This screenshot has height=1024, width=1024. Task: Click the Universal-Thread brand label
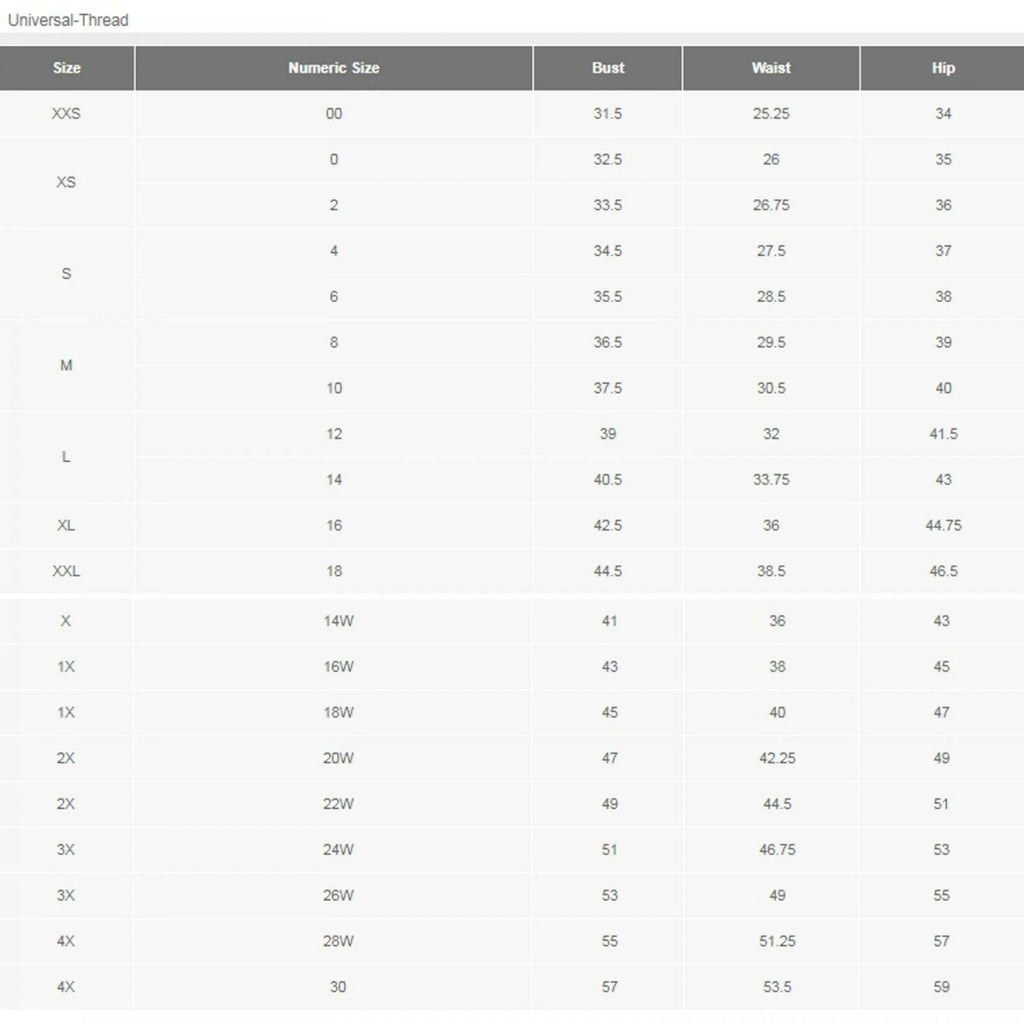[68, 20]
